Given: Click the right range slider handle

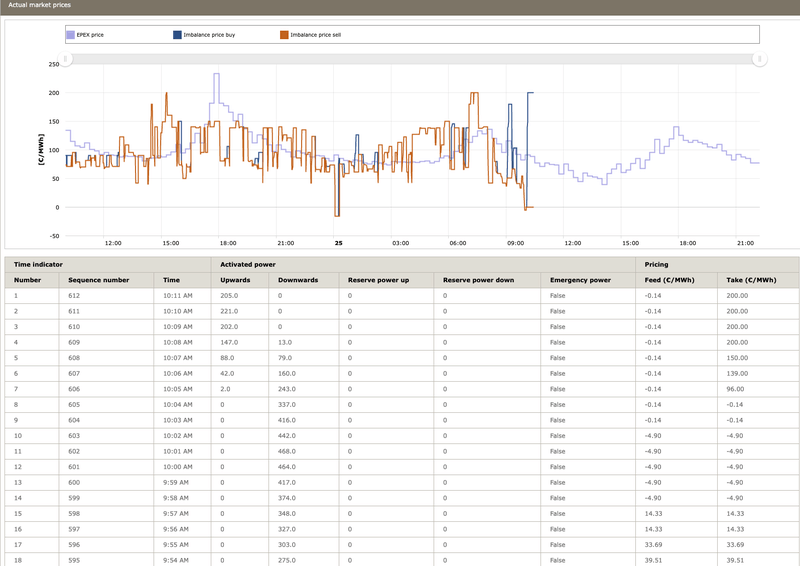Looking at the screenshot, I should (760, 59).
